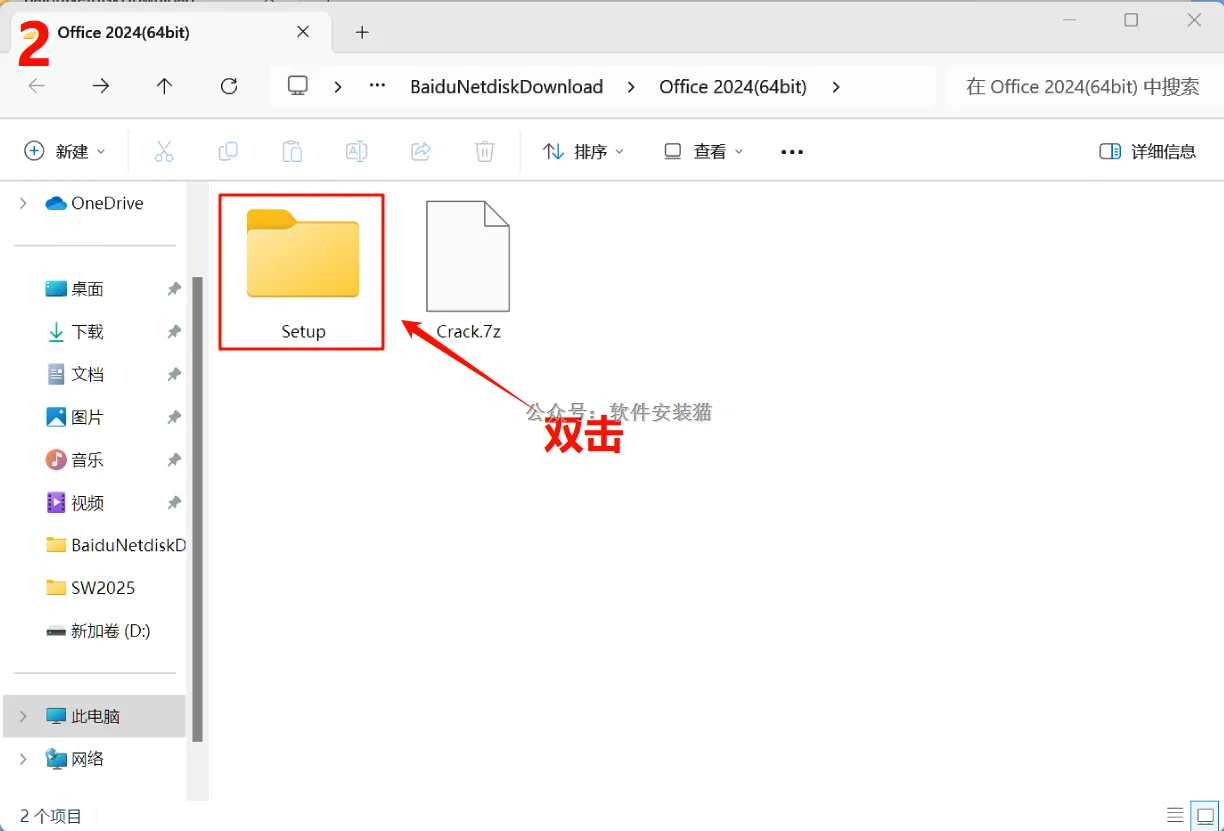Open the 查看 view dropdown
The width and height of the screenshot is (1224, 831).
pyautogui.click(x=702, y=151)
